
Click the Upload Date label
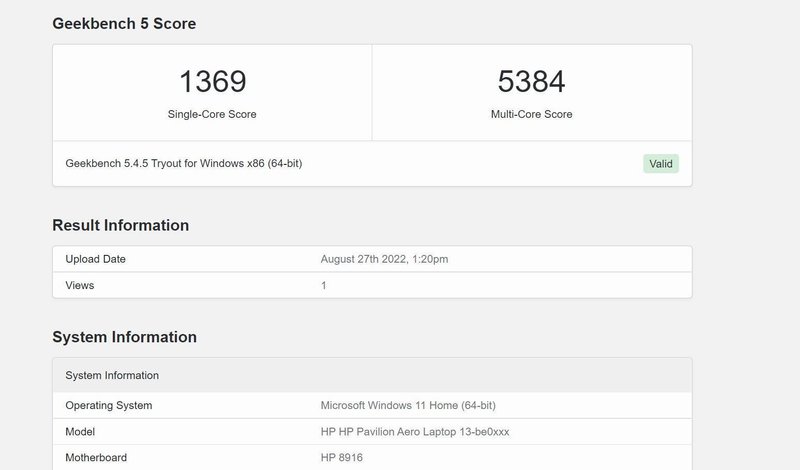[95, 259]
